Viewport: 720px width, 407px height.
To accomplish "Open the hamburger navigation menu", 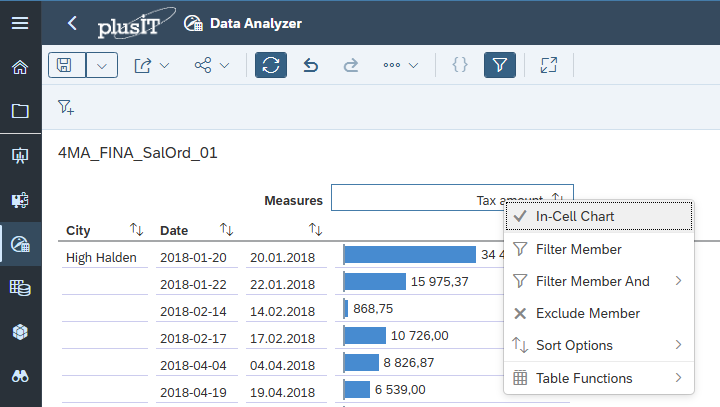I will click(x=20, y=23).
